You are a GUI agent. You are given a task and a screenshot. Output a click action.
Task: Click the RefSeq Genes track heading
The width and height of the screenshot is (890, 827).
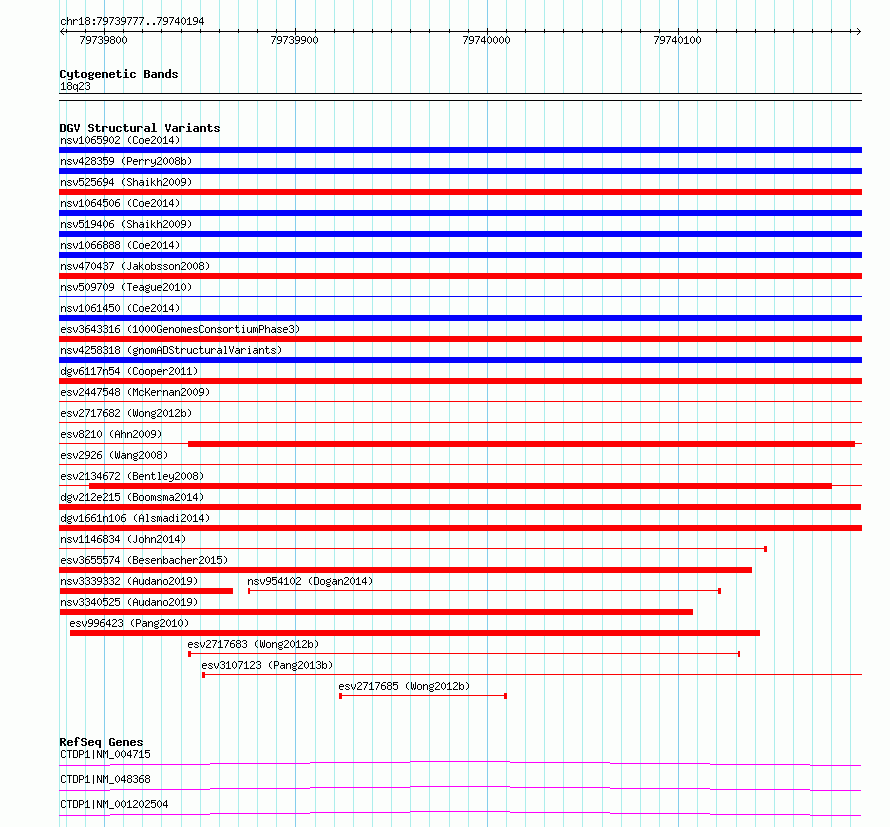point(101,742)
